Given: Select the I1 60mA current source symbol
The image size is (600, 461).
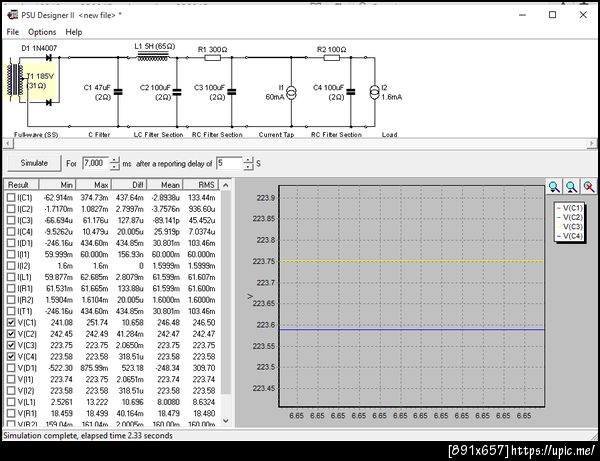Looking at the screenshot, I should click(x=291, y=92).
